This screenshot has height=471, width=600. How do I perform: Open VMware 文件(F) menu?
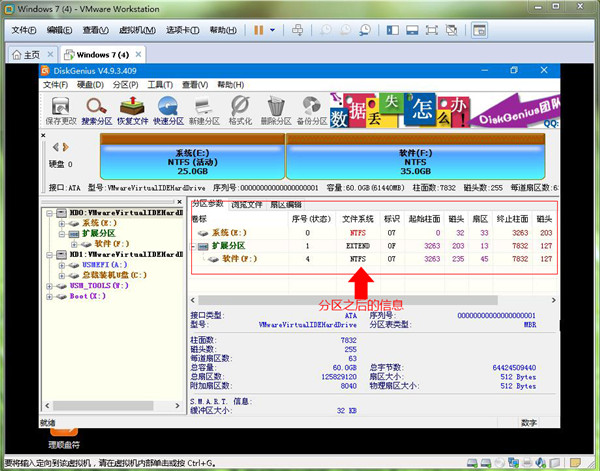pos(24,30)
